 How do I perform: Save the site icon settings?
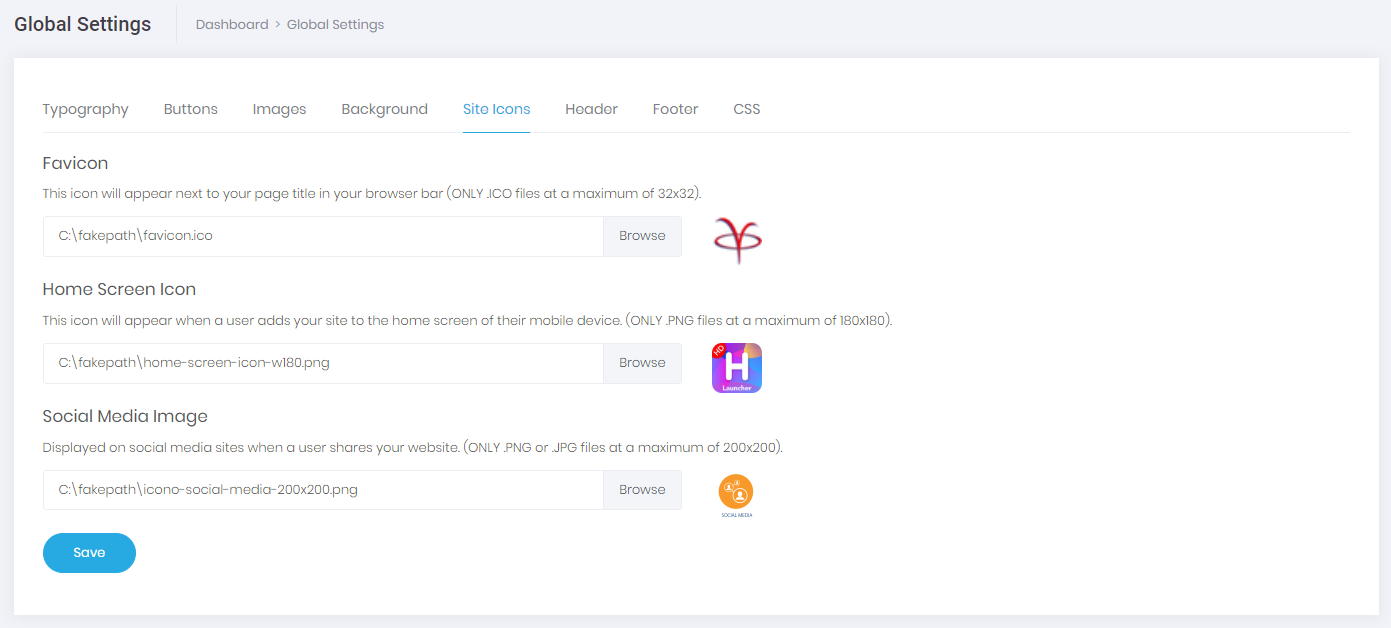click(89, 553)
